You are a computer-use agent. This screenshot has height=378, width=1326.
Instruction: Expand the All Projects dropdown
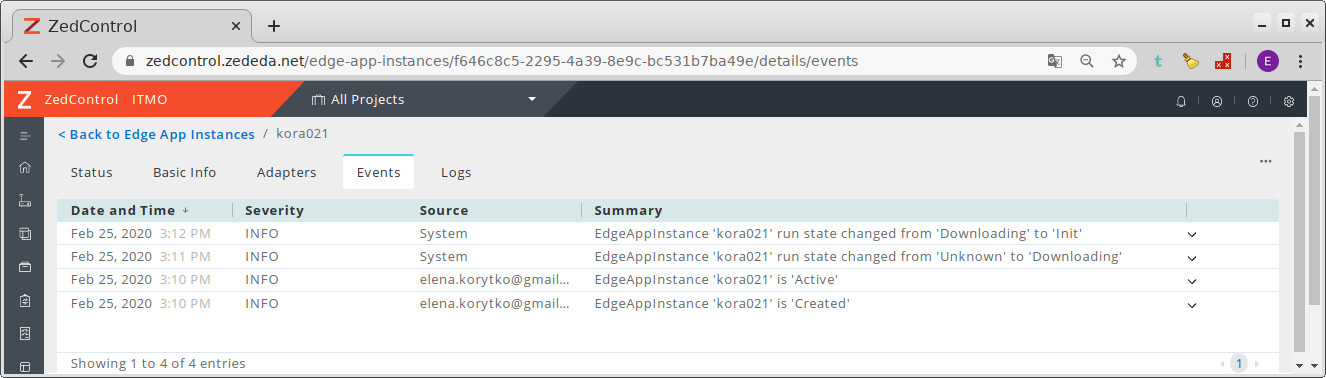coord(423,100)
